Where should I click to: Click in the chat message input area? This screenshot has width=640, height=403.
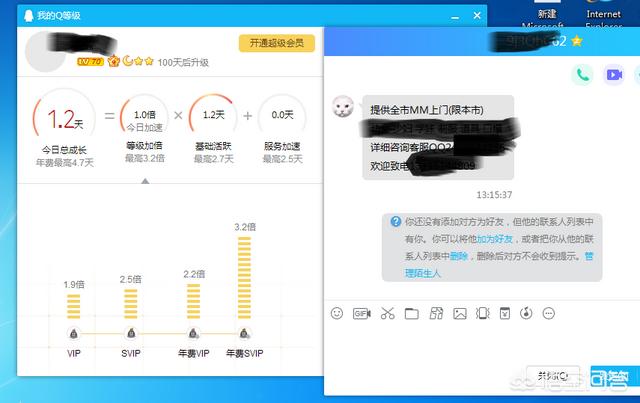(x=482, y=343)
